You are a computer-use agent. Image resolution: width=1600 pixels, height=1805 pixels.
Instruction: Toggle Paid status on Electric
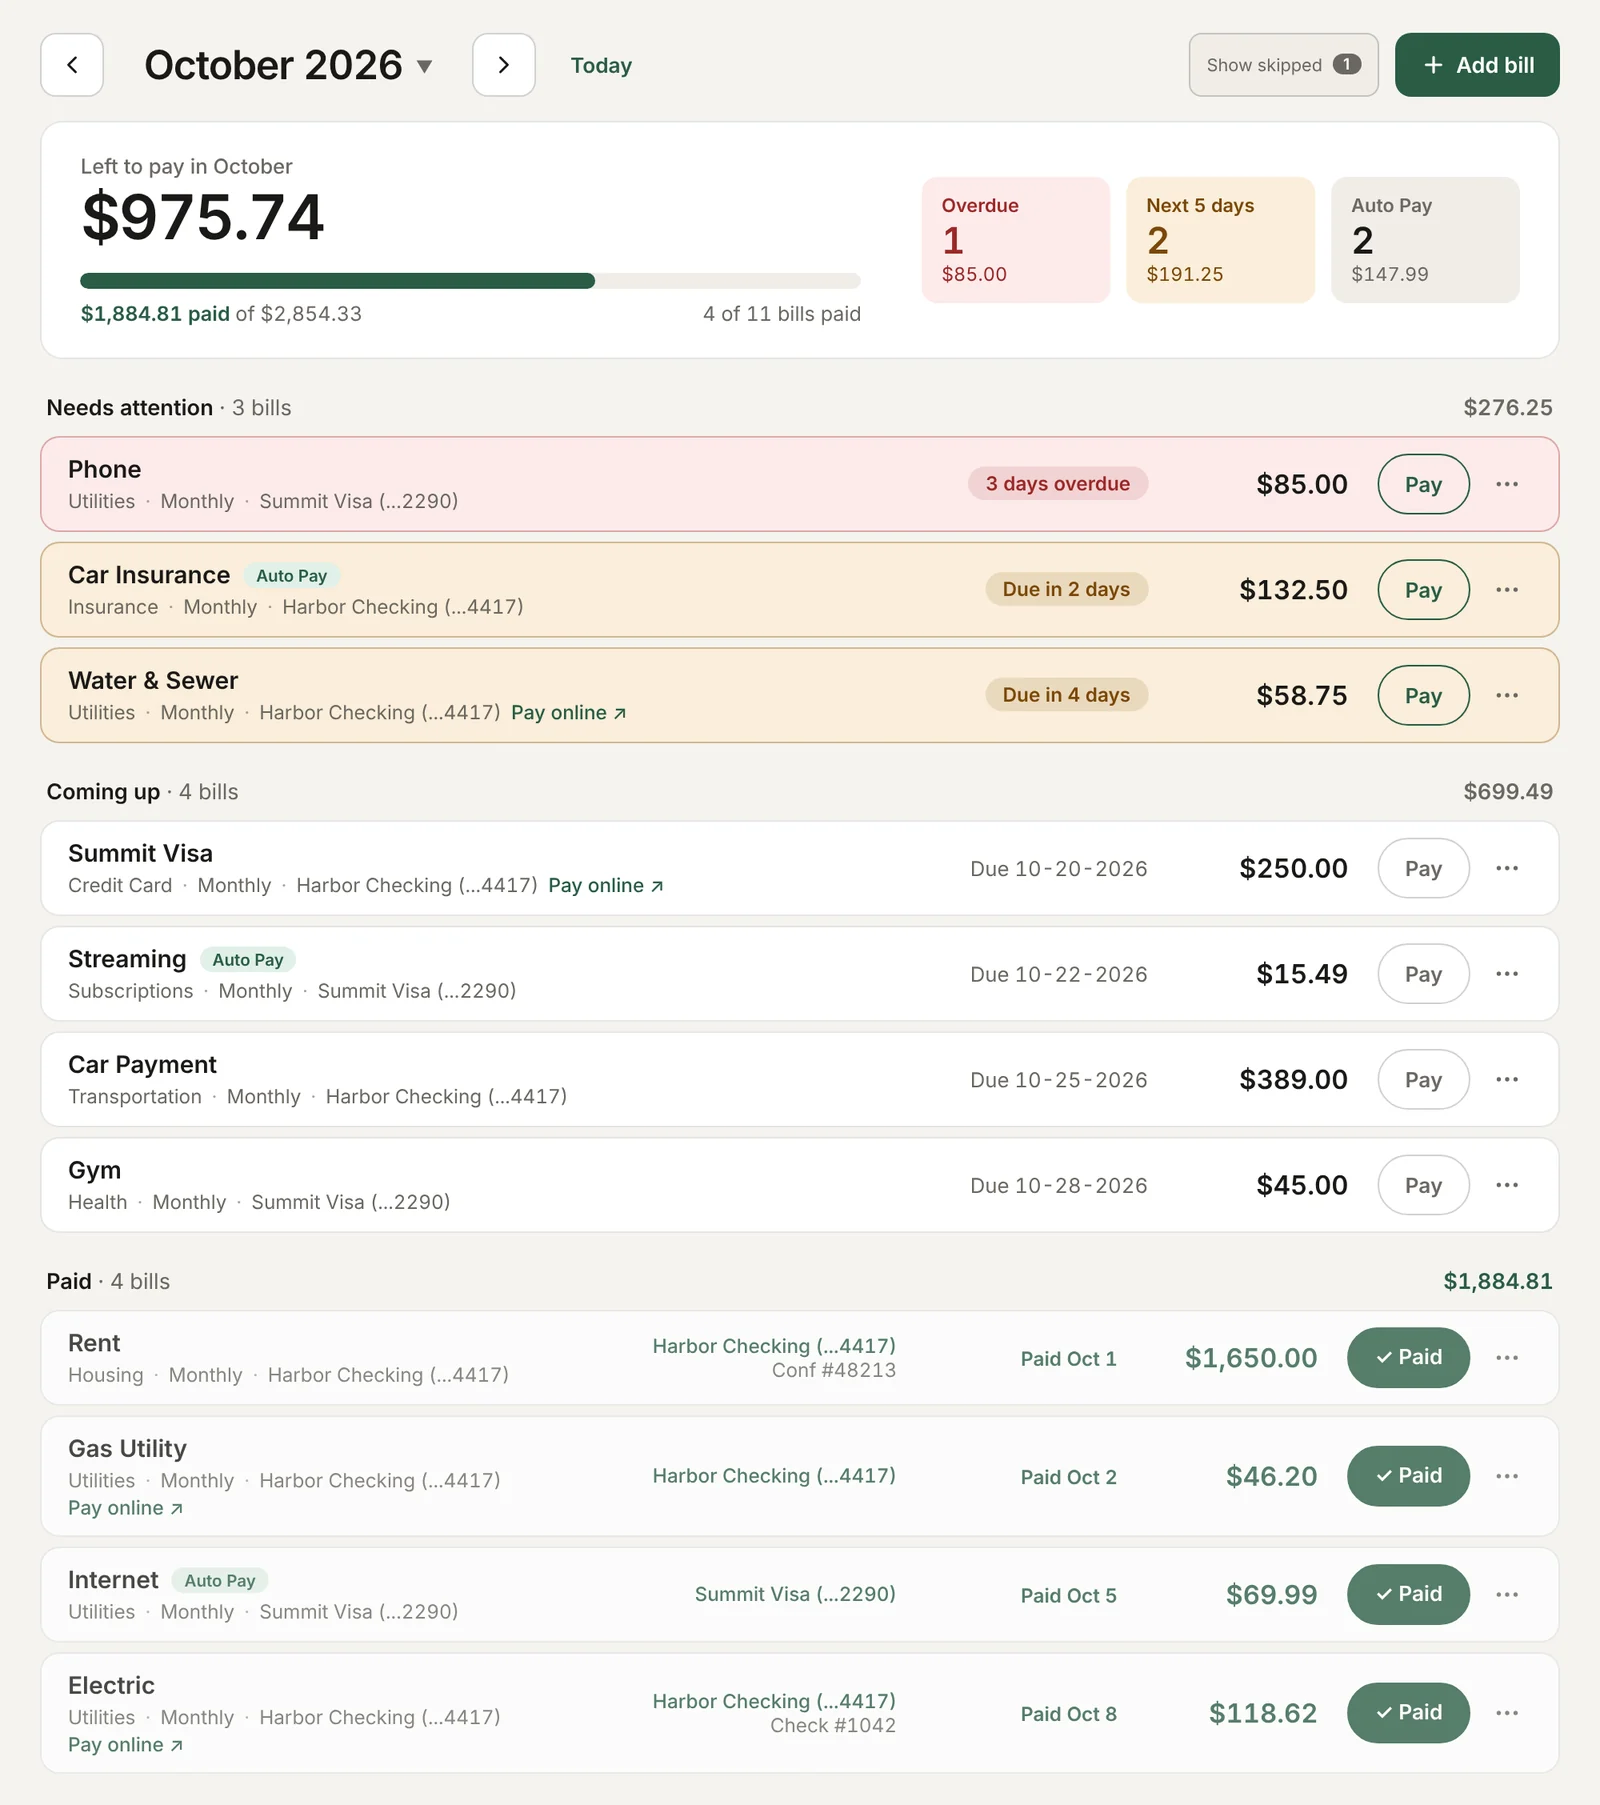click(x=1408, y=1713)
